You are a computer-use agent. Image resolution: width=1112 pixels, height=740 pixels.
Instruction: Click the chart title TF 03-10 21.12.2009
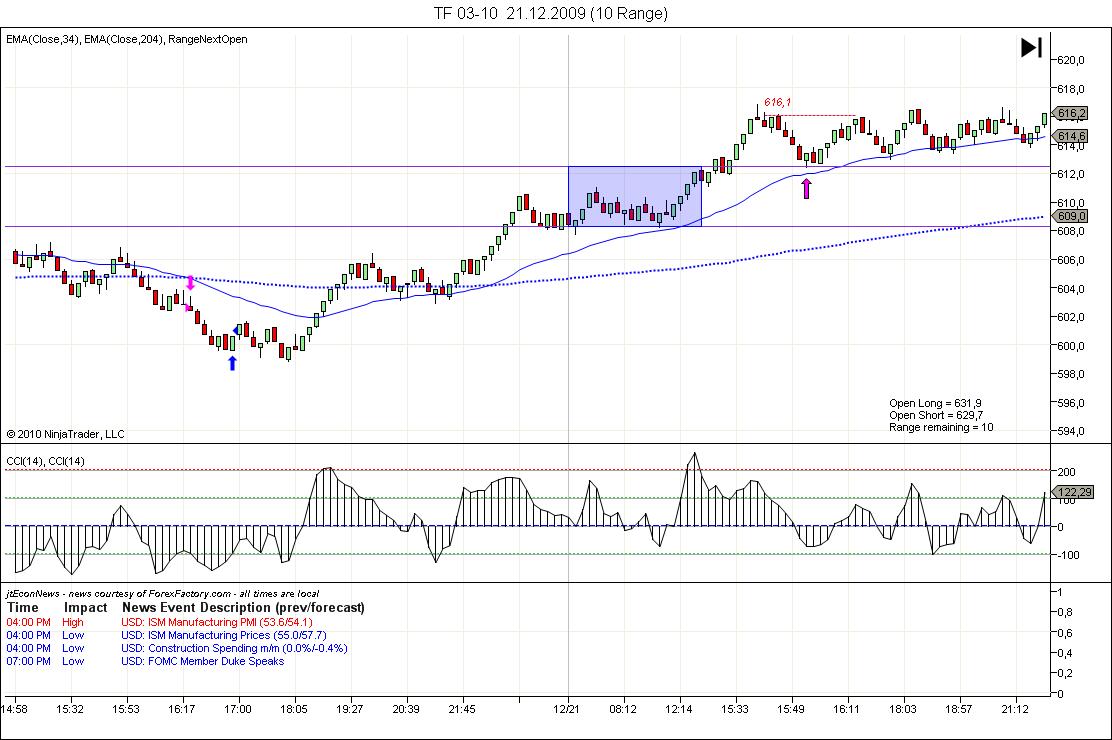click(x=551, y=13)
